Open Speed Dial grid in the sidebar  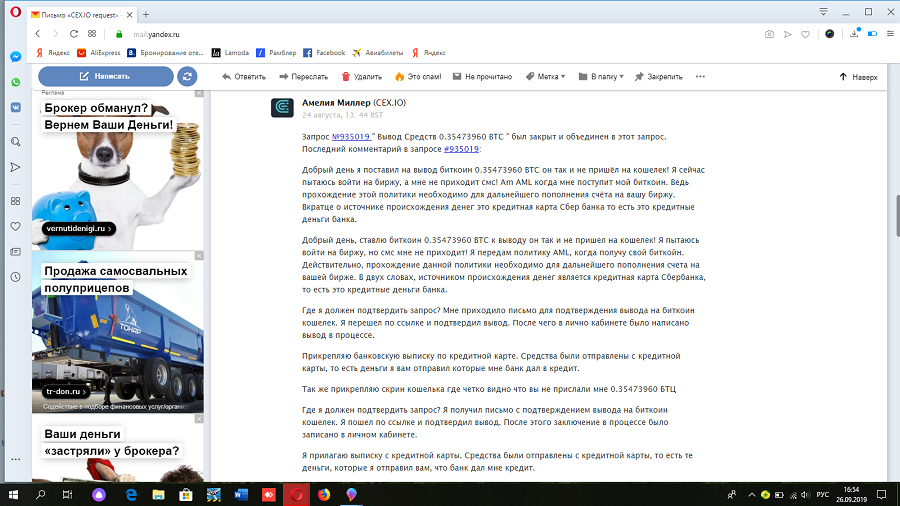pos(15,201)
